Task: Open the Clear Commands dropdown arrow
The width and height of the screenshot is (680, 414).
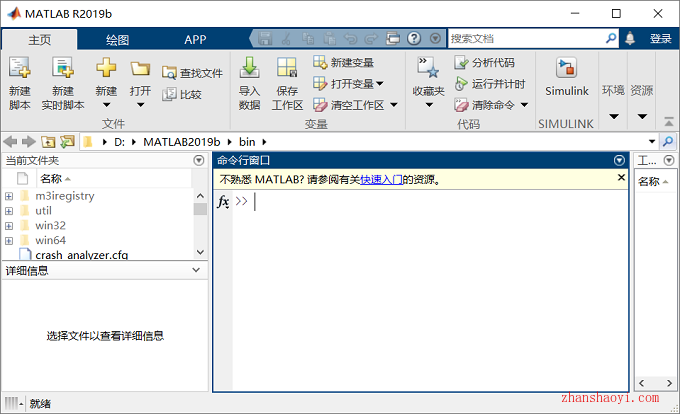Action: [524, 105]
